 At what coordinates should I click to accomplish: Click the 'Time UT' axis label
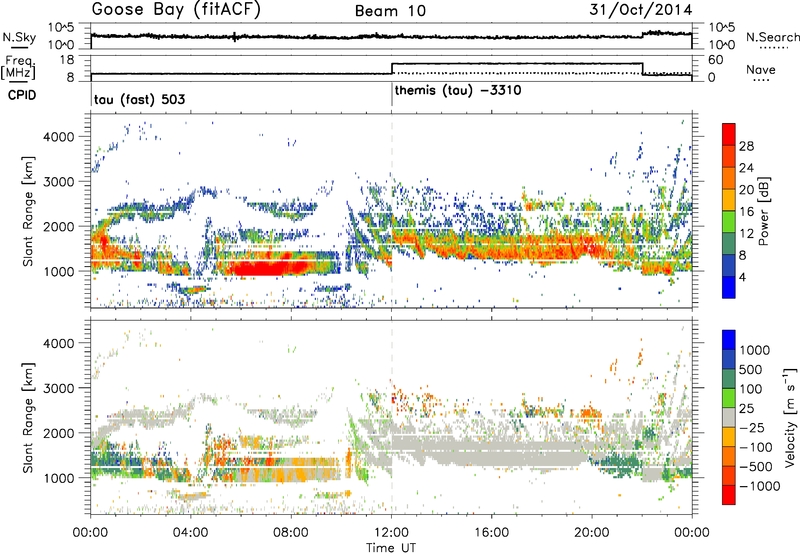pos(391,548)
